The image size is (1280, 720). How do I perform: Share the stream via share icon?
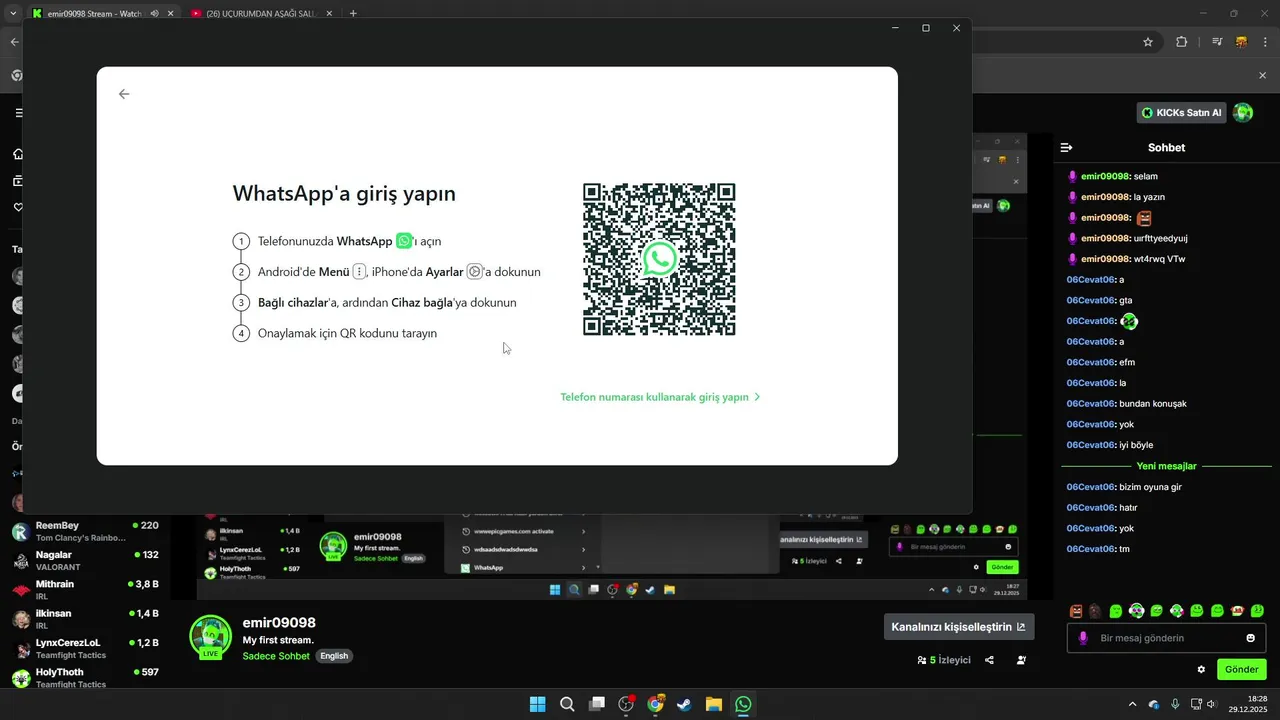pyautogui.click(x=989, y=660)
